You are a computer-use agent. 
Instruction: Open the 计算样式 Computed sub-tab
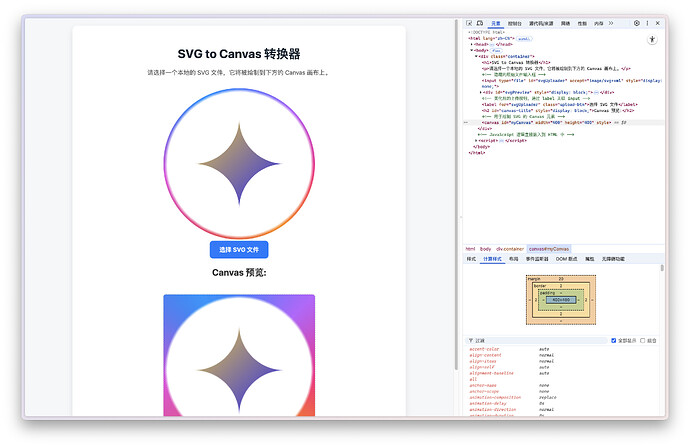coord(492,259)
